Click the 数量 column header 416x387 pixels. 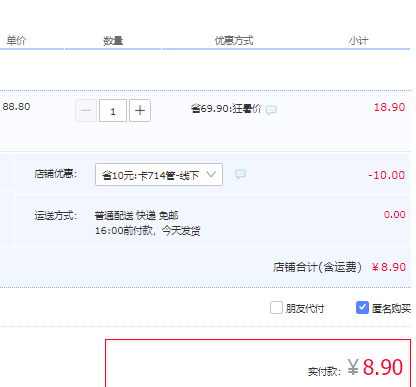[113, 41]
